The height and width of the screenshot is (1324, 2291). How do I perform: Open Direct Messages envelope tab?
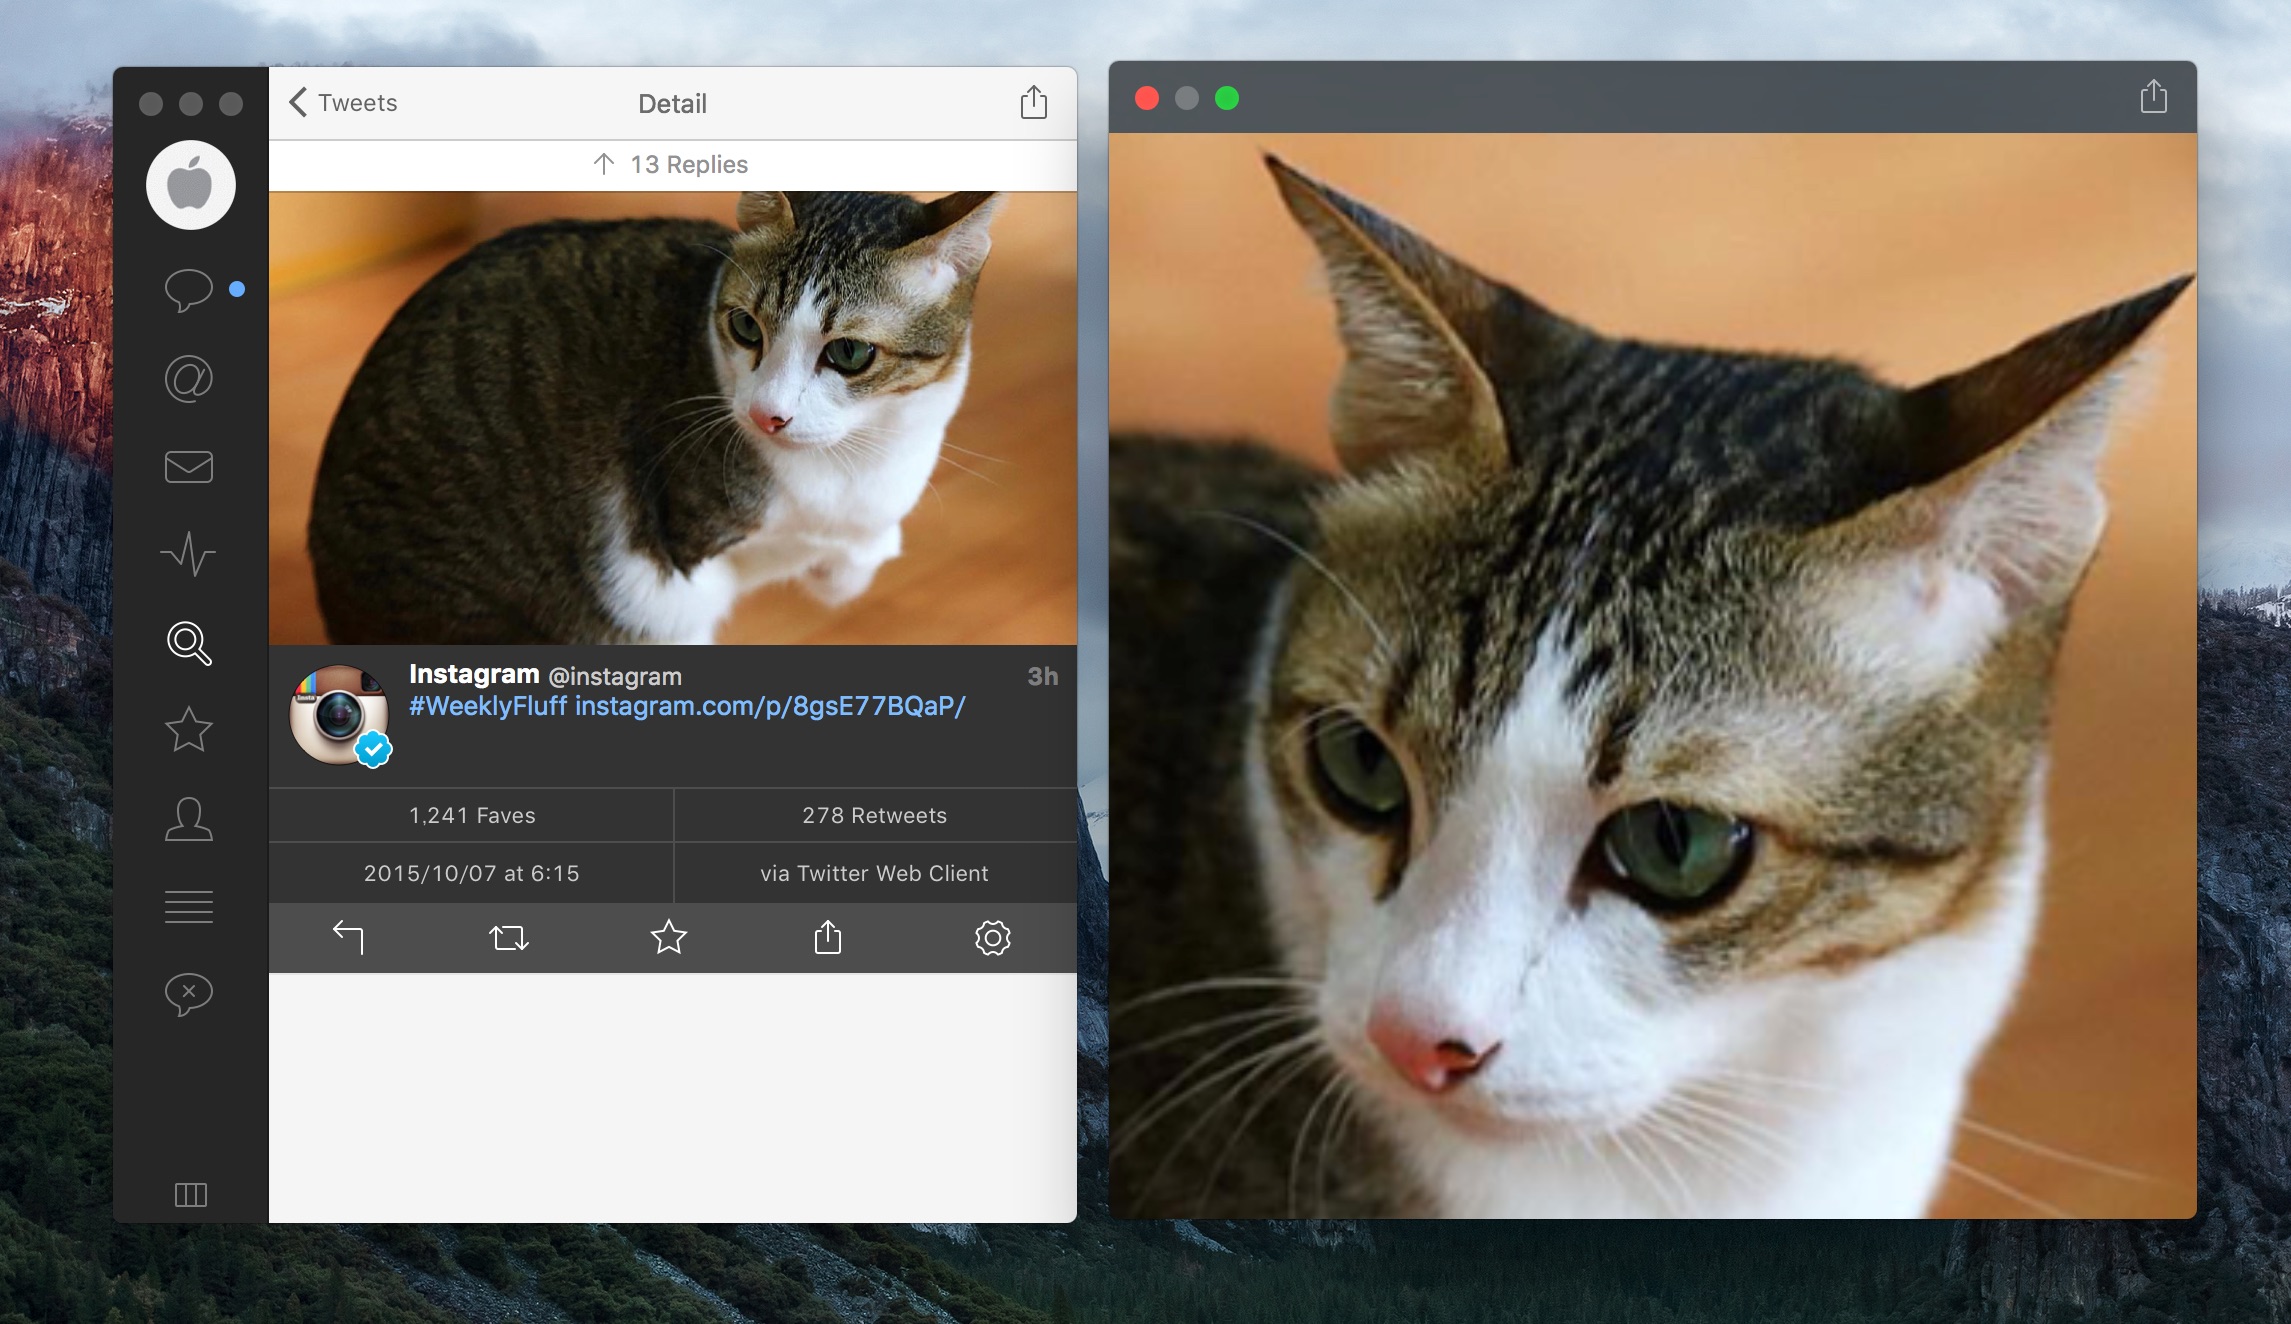coord(188,467)
